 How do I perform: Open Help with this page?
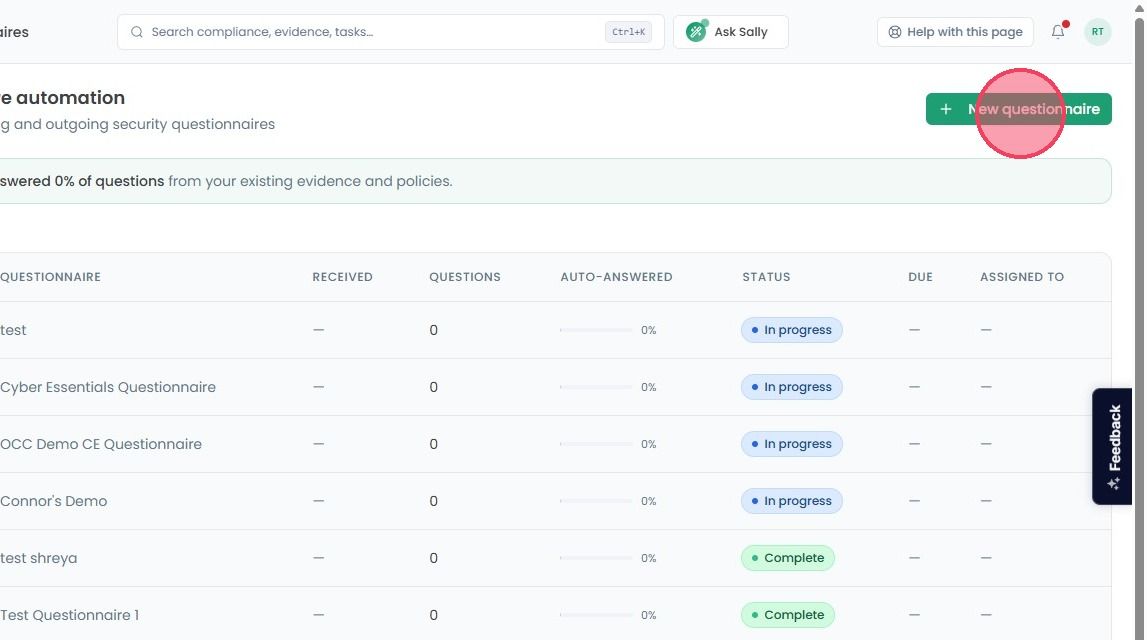955,32
